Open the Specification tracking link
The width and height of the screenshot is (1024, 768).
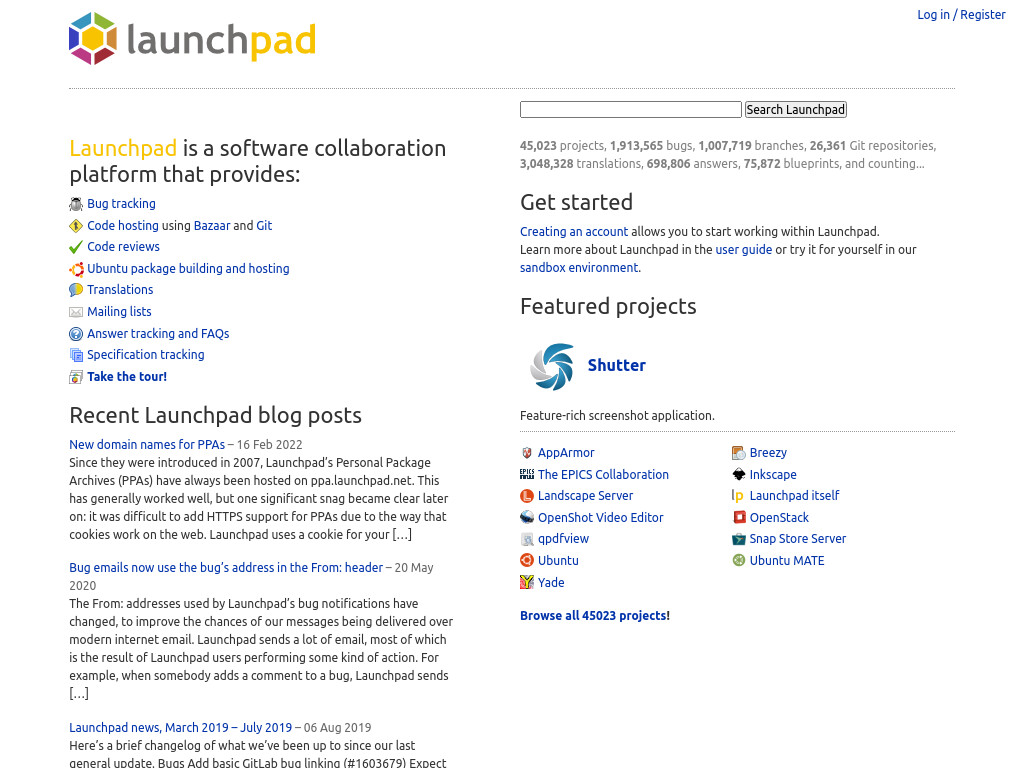146,355
